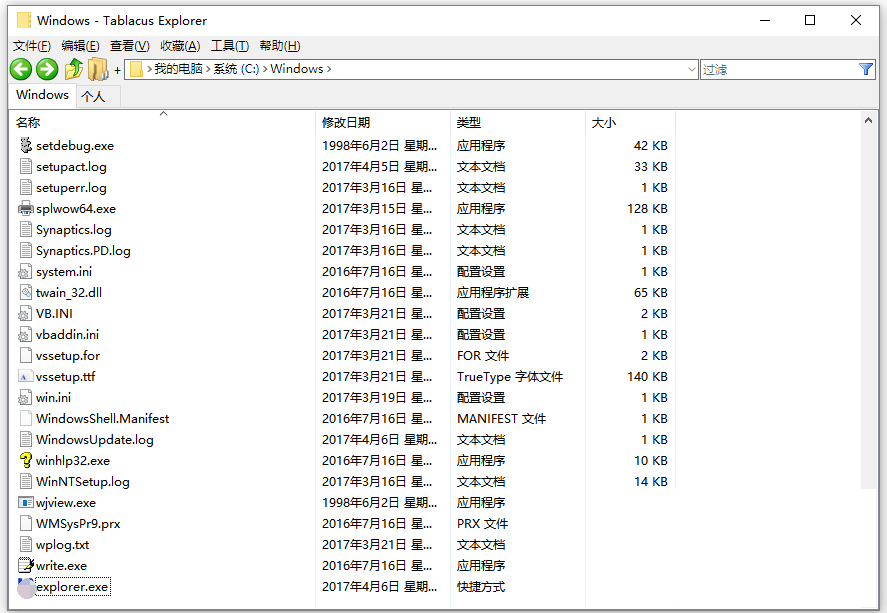
Task: Click the vssetup.ttf font file icon
Action: (x=26, y=377)
